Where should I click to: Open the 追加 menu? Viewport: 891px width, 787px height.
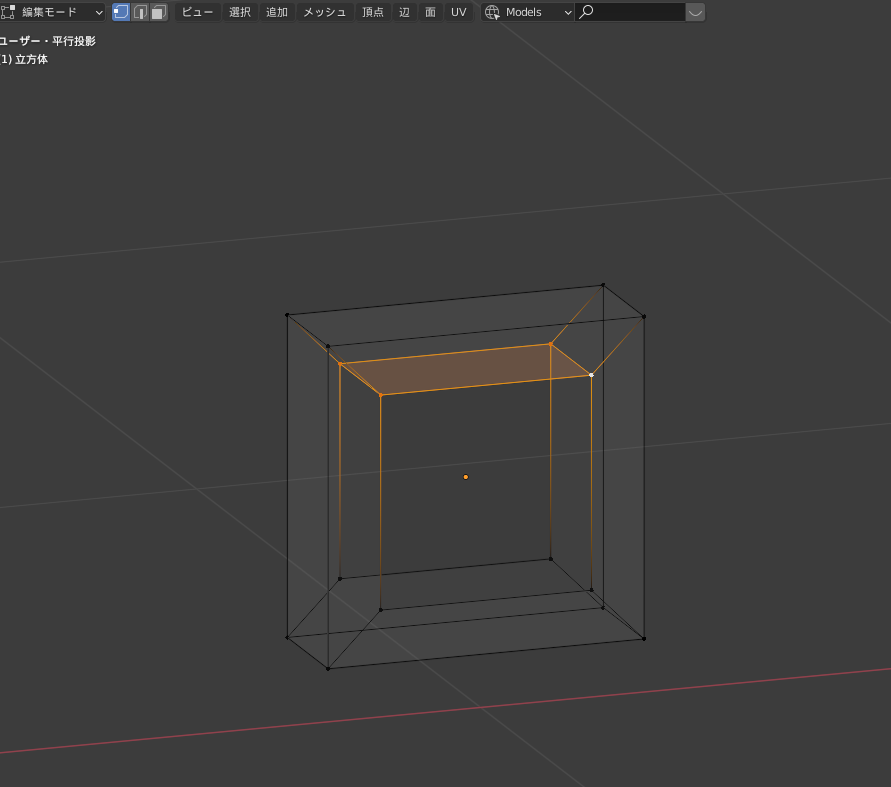click(277, 12)
